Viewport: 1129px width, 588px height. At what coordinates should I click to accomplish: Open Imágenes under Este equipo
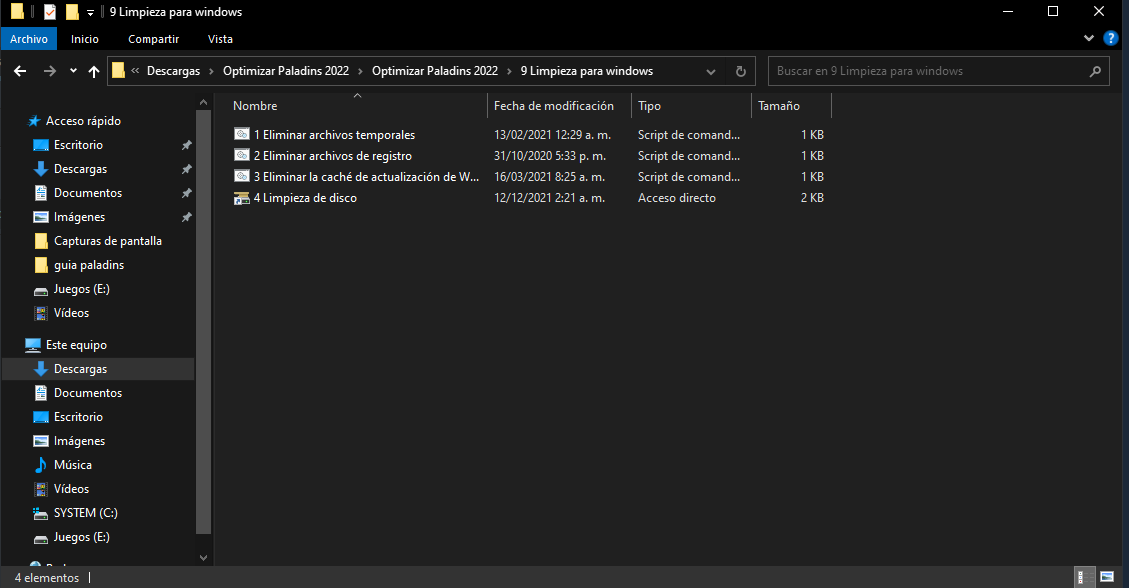pos(79,440)
